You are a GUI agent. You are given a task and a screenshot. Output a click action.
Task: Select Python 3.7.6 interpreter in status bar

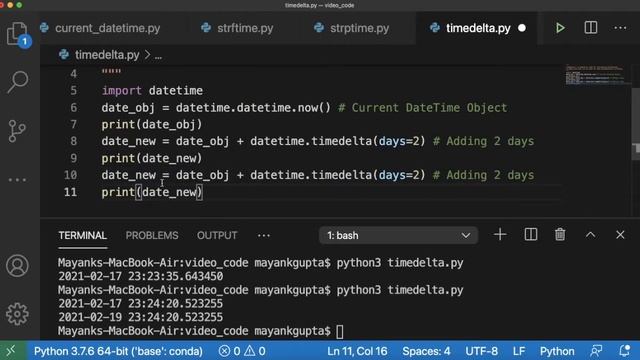pos(118,351)
